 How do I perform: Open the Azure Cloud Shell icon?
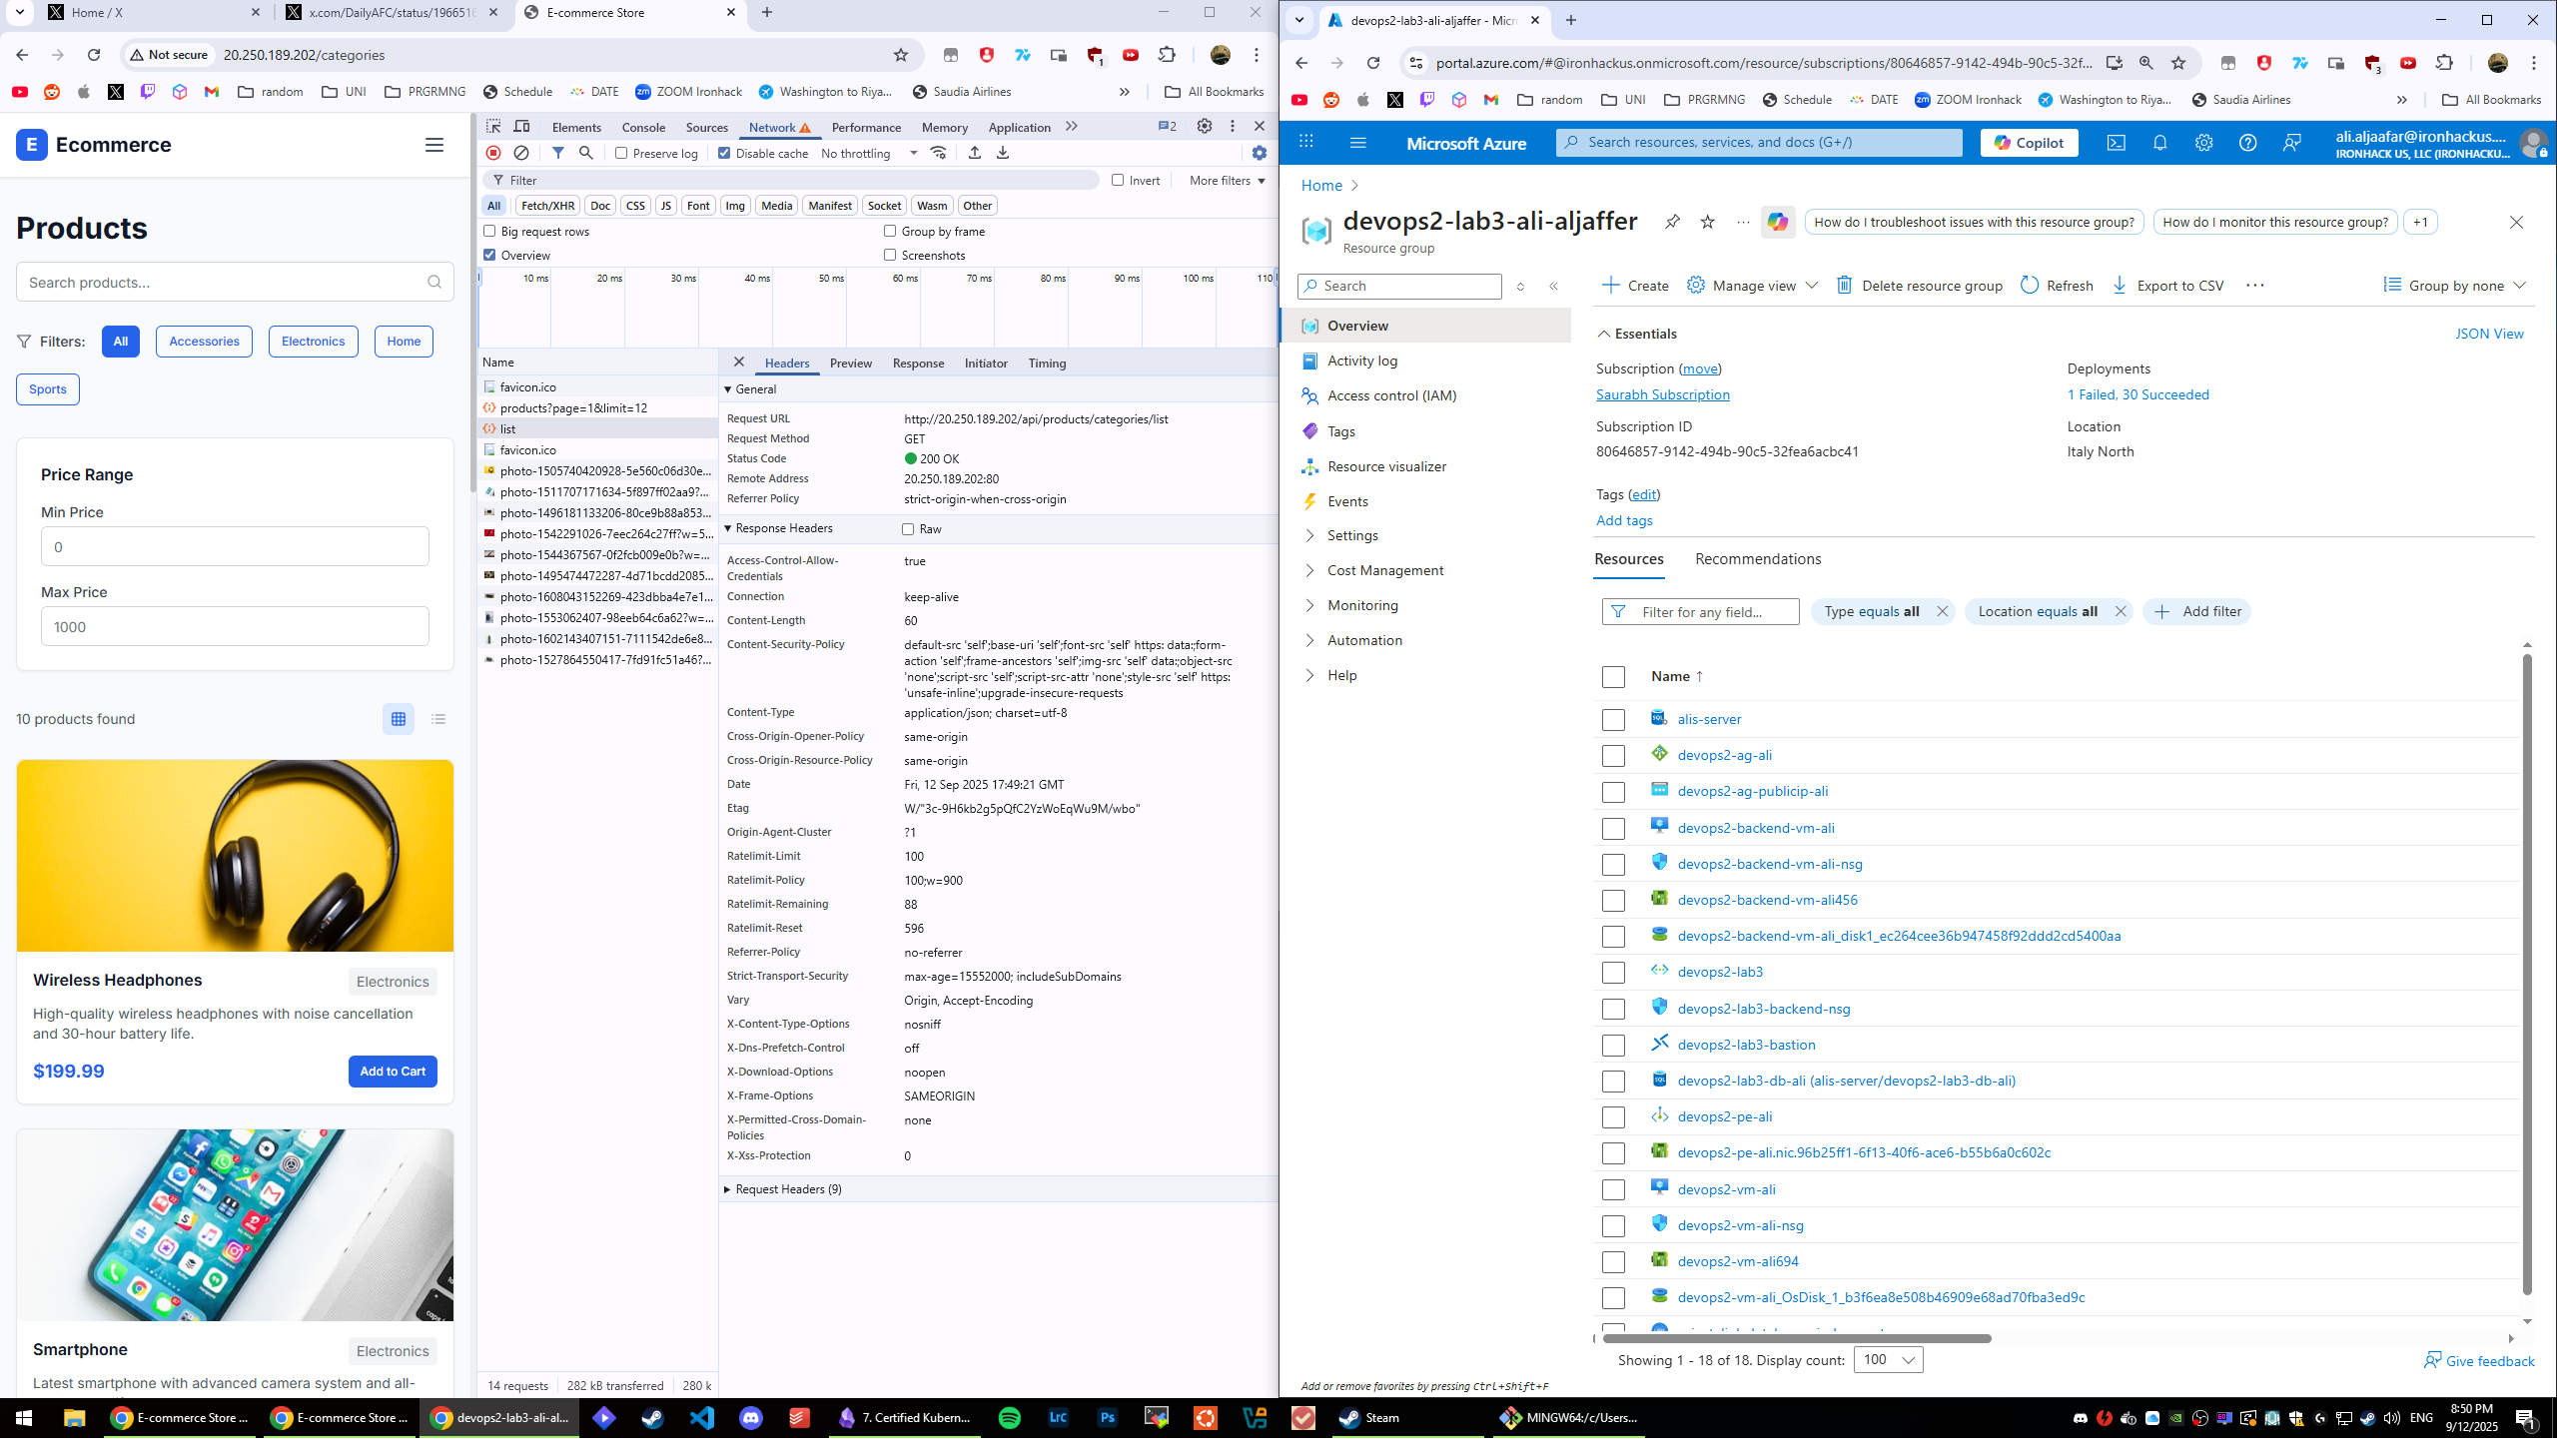pos(2116,143)
